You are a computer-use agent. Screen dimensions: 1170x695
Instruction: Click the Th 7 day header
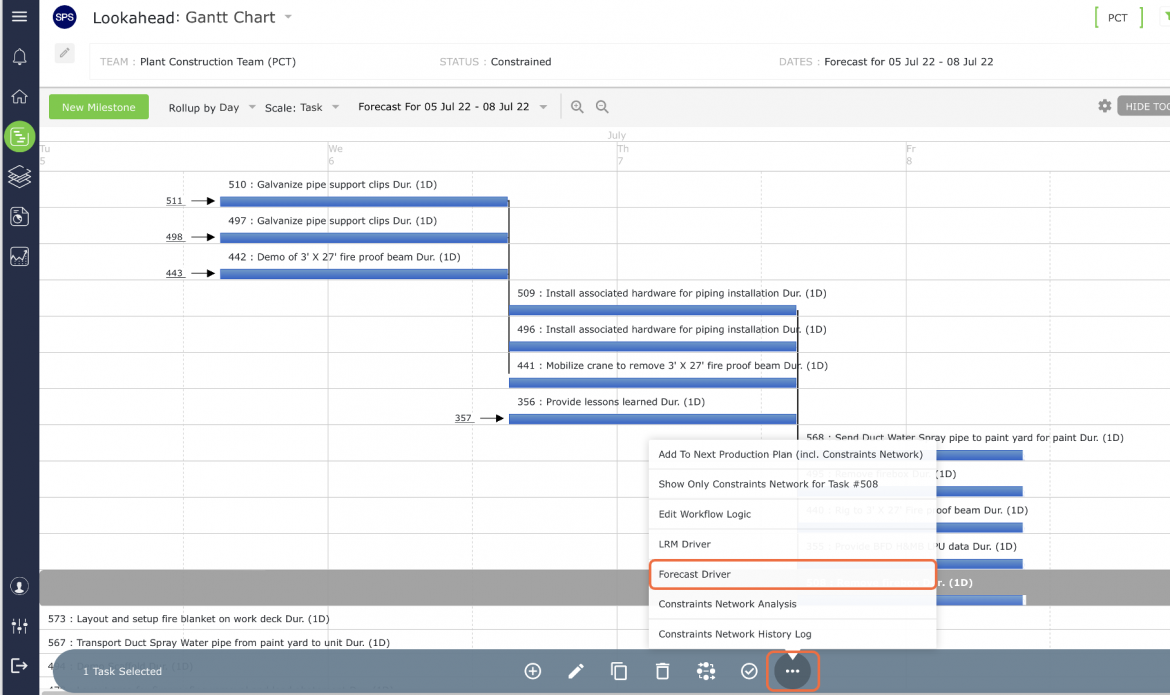point(623,155)
